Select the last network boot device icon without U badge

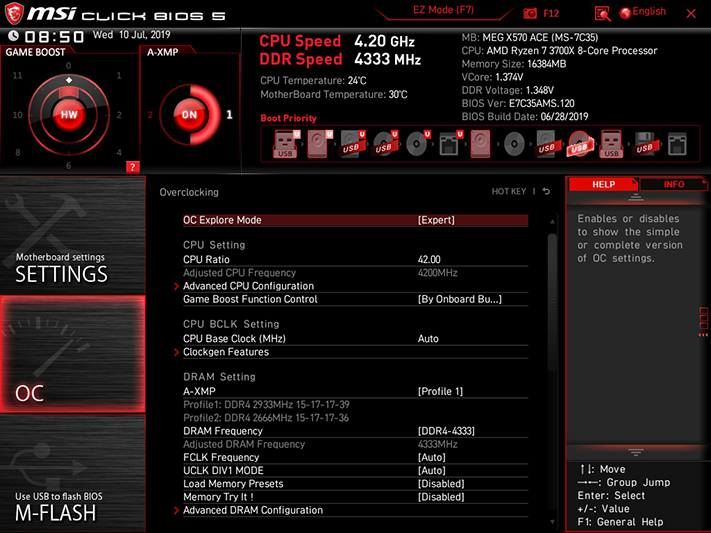pos(677,144)
